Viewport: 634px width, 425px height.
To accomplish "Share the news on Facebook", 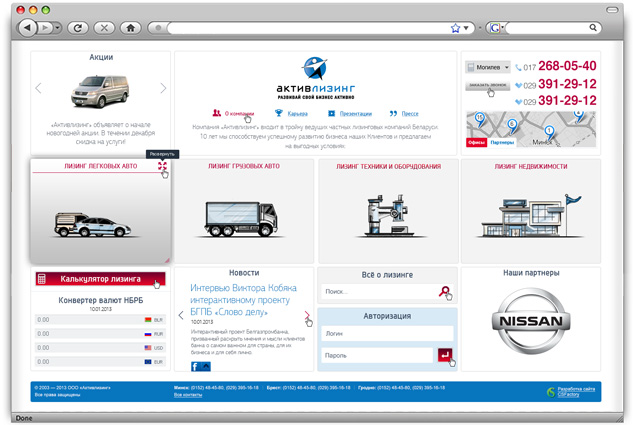I will [195, 366].
